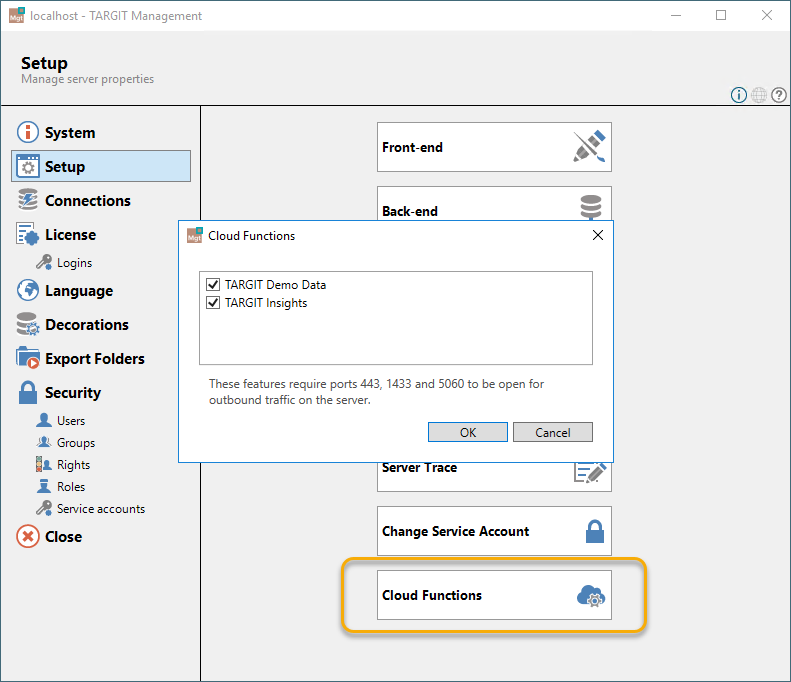Viewport: 791px width, 682px height.
Task: Click the Language globe icon
Action: point(28,290)
